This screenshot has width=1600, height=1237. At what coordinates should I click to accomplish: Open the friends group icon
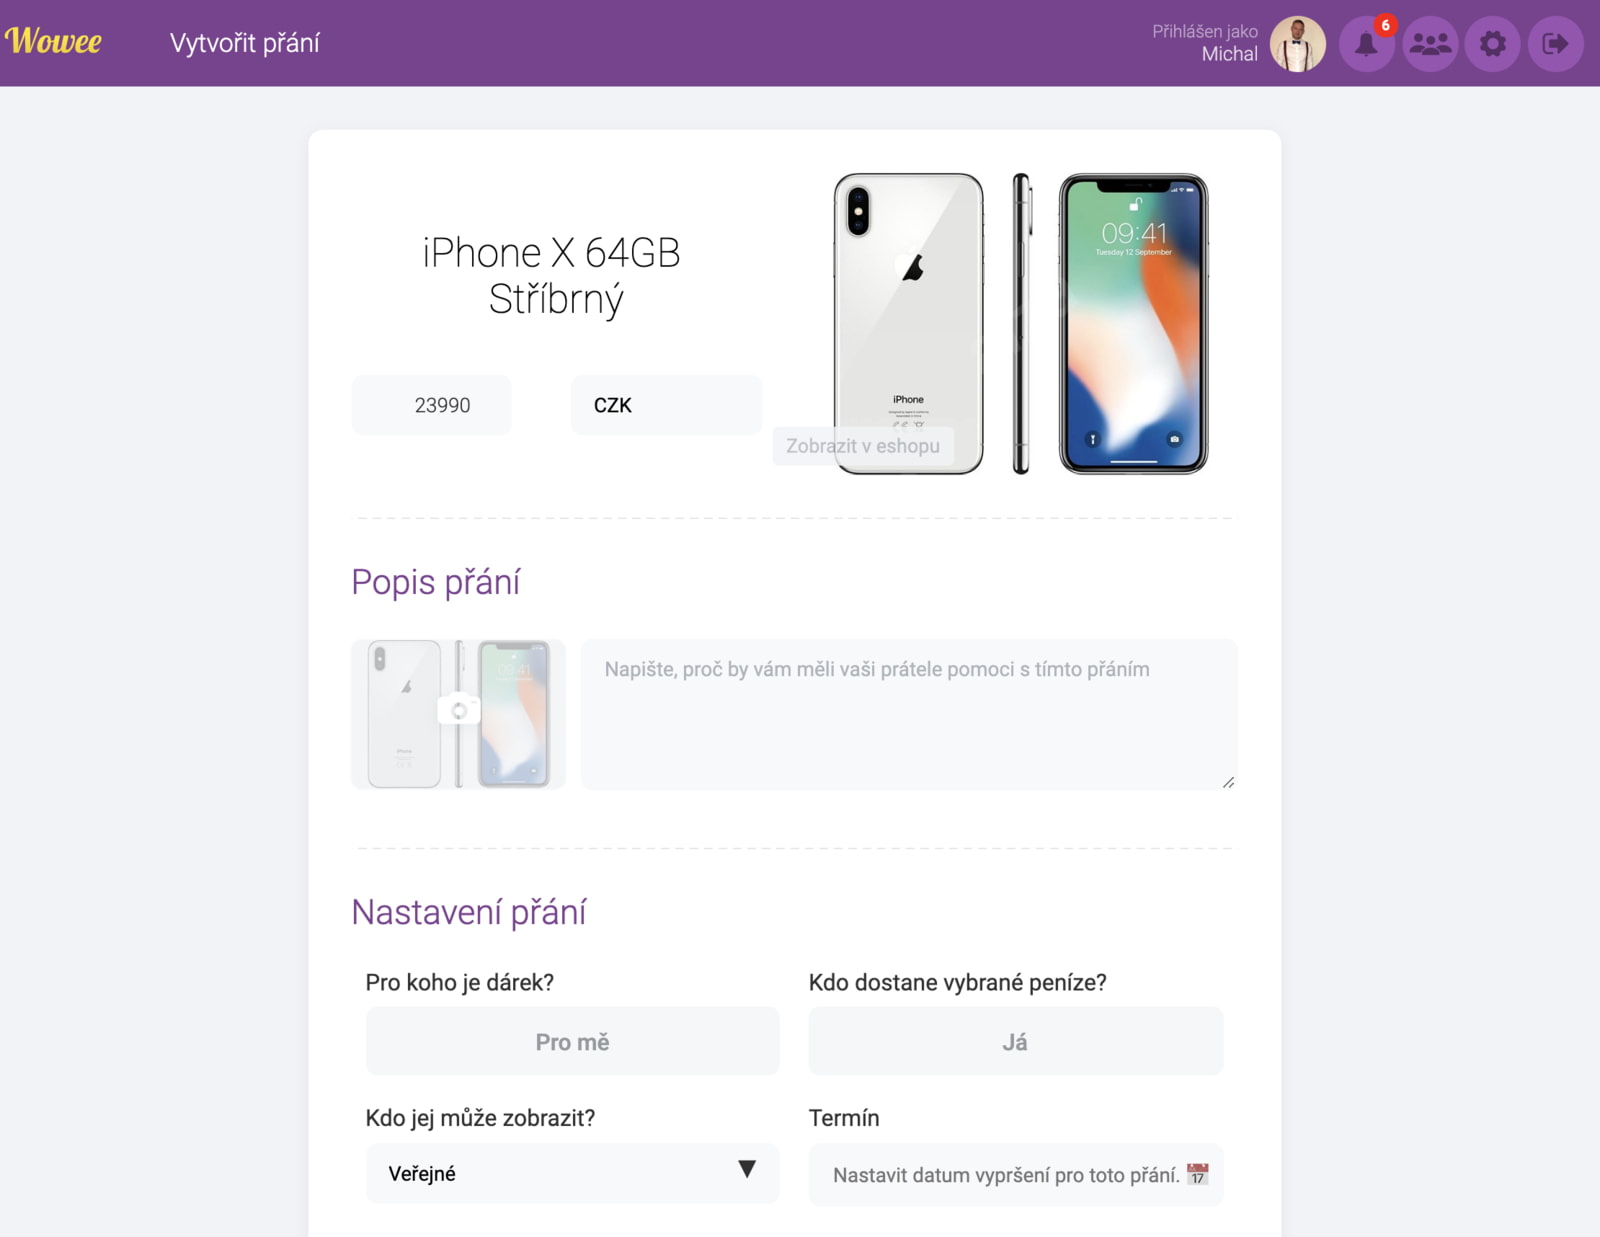(x=1430, y=44)
